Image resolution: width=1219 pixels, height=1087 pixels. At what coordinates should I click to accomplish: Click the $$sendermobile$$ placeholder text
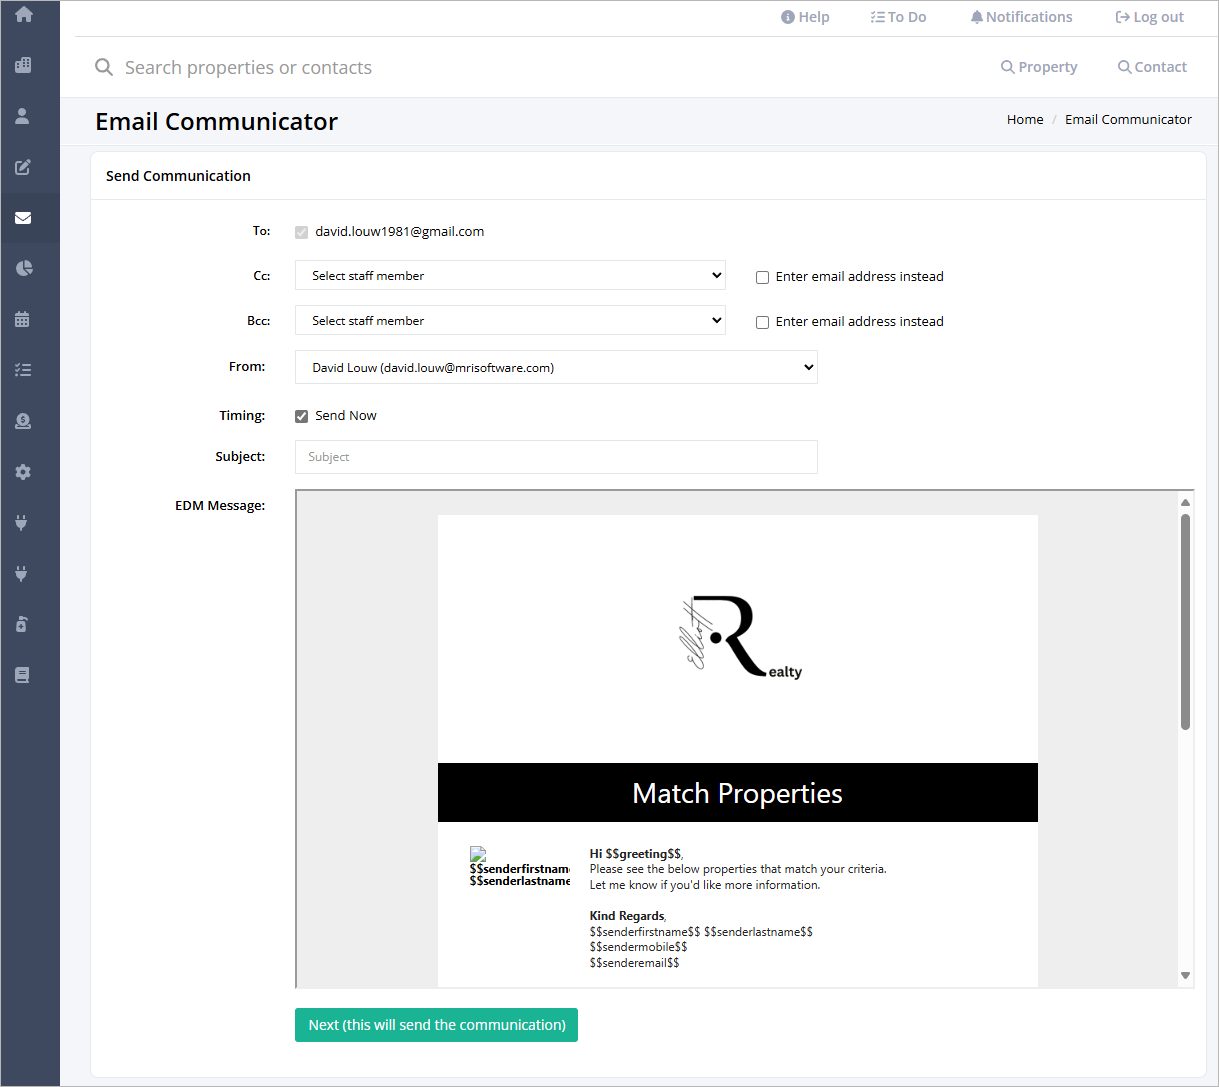pyautogui.click(x=638, y=947)
